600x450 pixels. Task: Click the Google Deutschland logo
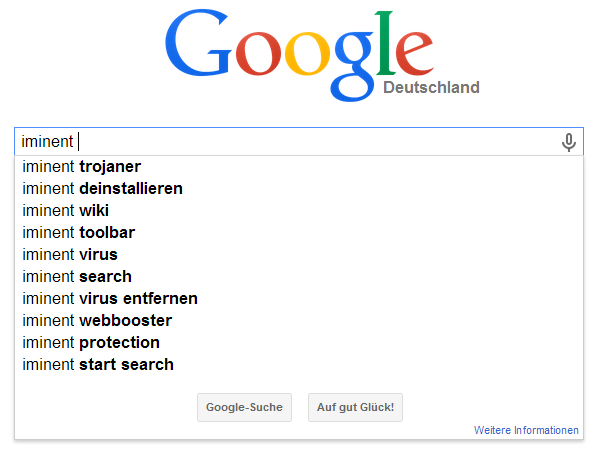click(322, 55)
